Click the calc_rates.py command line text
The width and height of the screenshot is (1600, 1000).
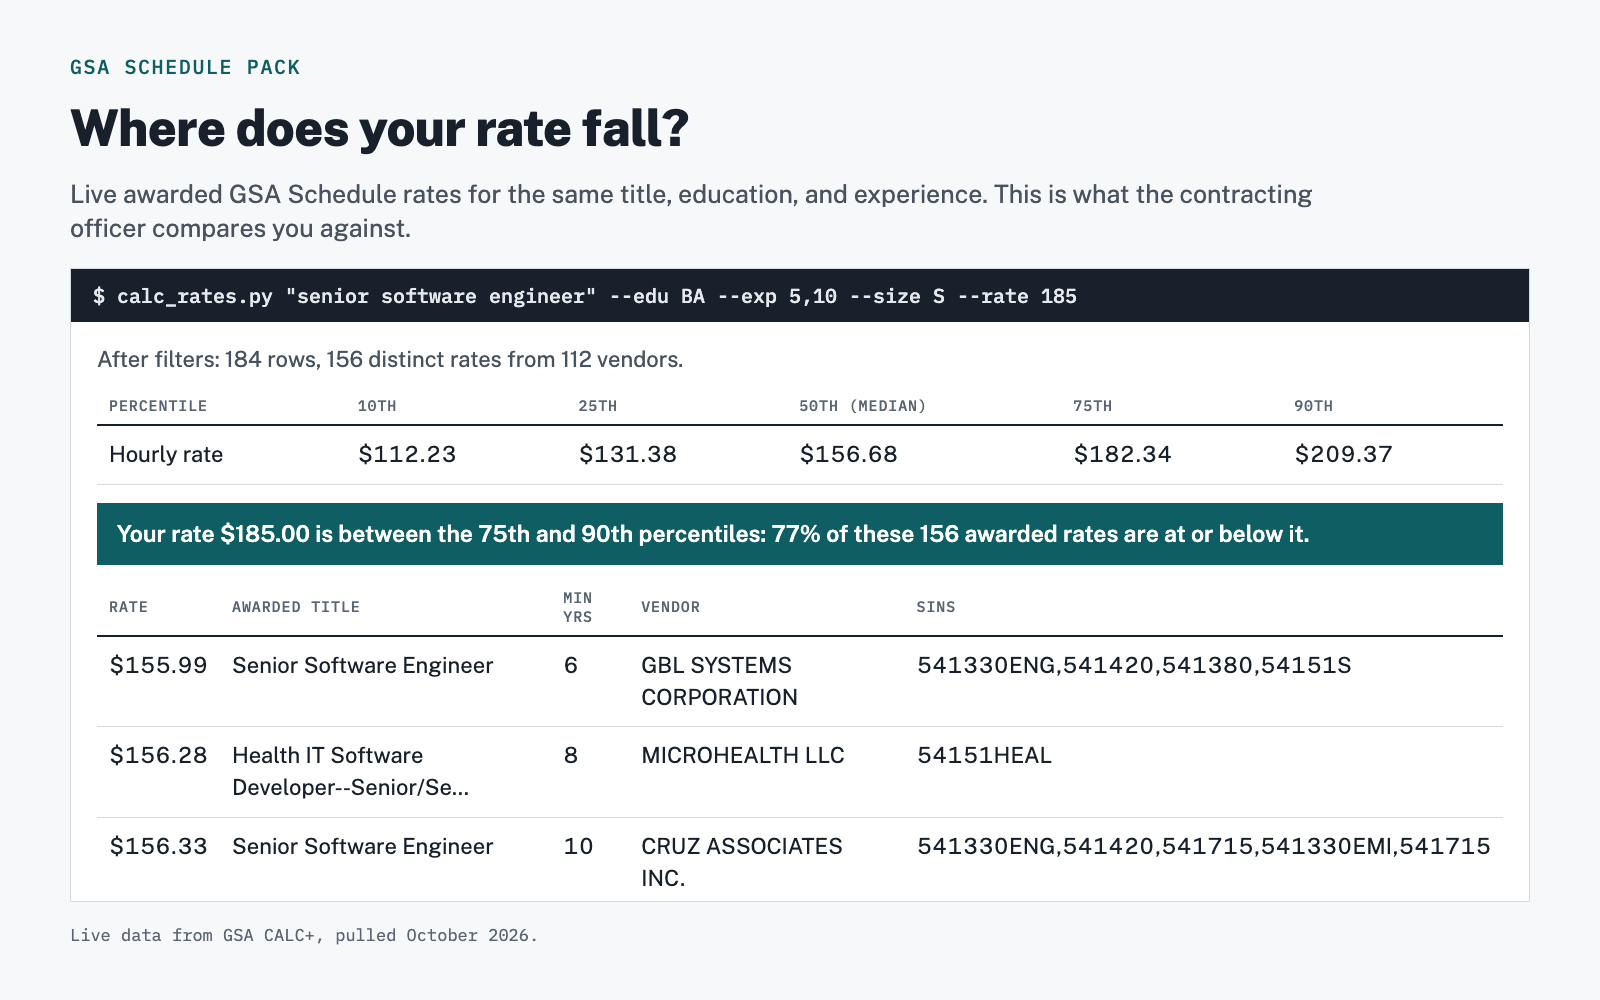[585, 296]
